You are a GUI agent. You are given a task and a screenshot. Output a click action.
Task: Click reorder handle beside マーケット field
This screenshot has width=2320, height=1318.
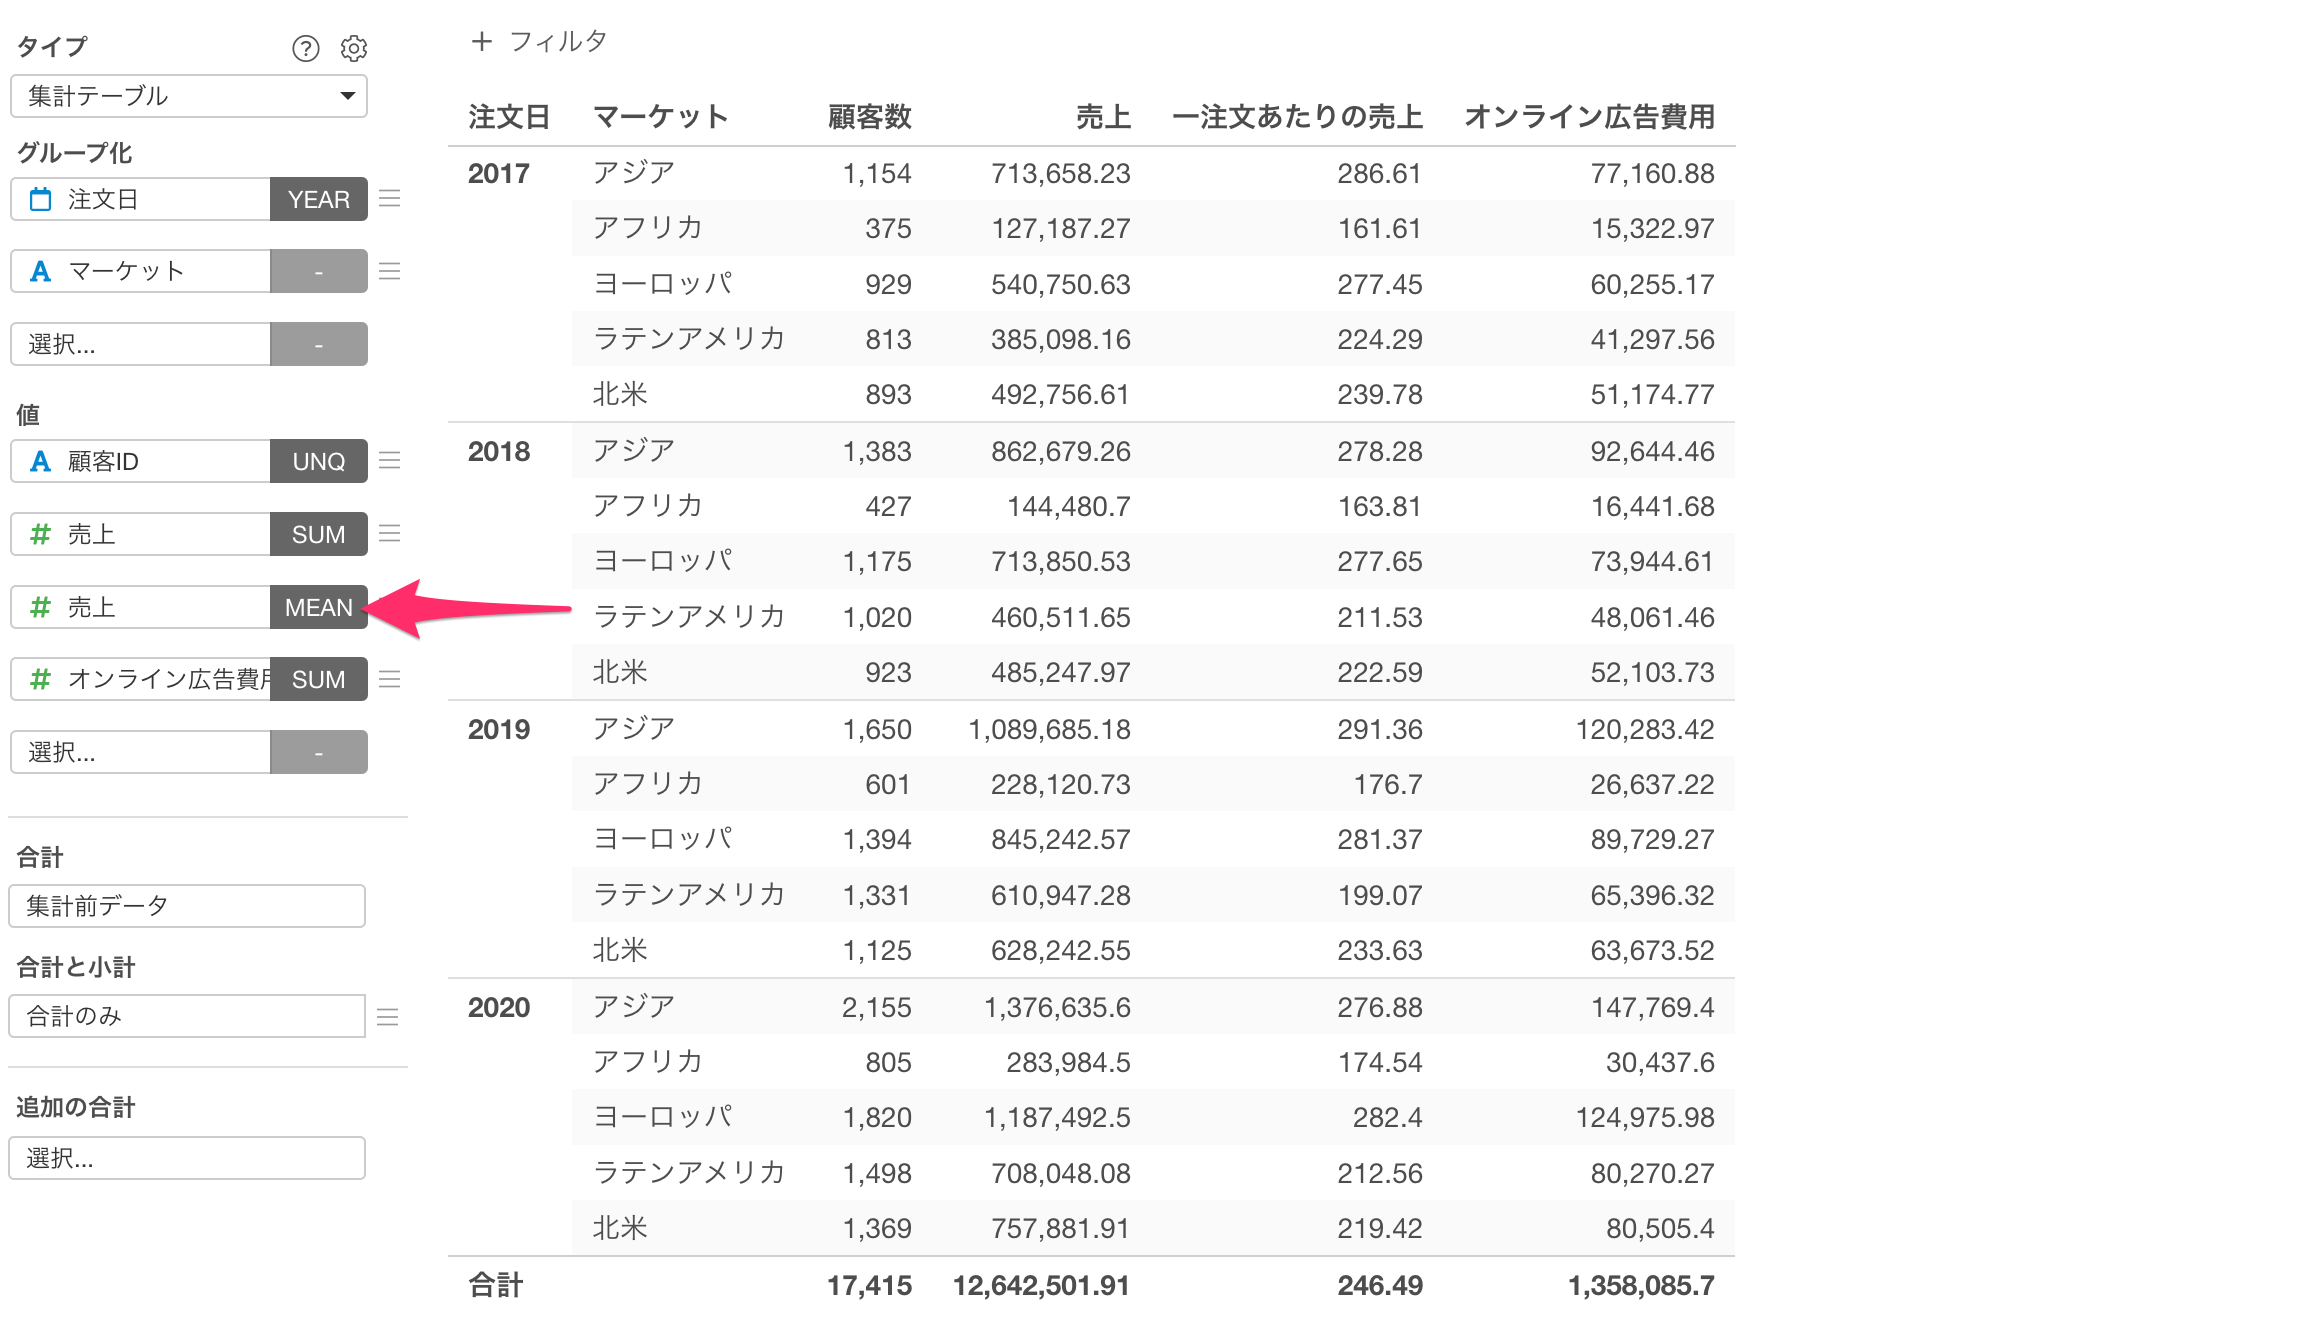tap(390, 271)
